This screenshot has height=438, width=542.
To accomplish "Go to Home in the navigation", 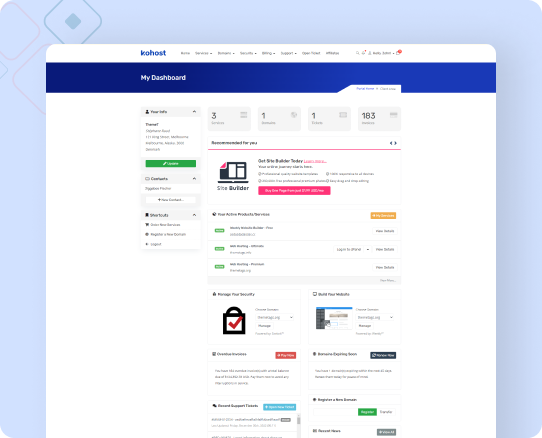I will 185,53.
